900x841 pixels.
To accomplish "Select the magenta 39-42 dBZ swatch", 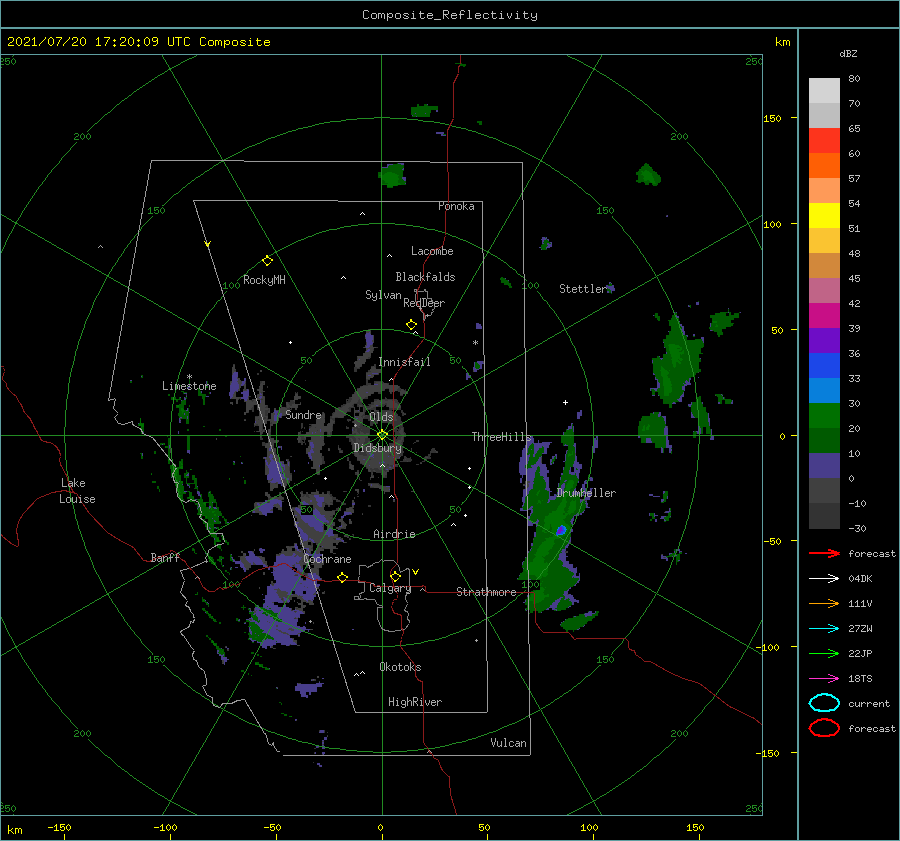I will [824, 316].
